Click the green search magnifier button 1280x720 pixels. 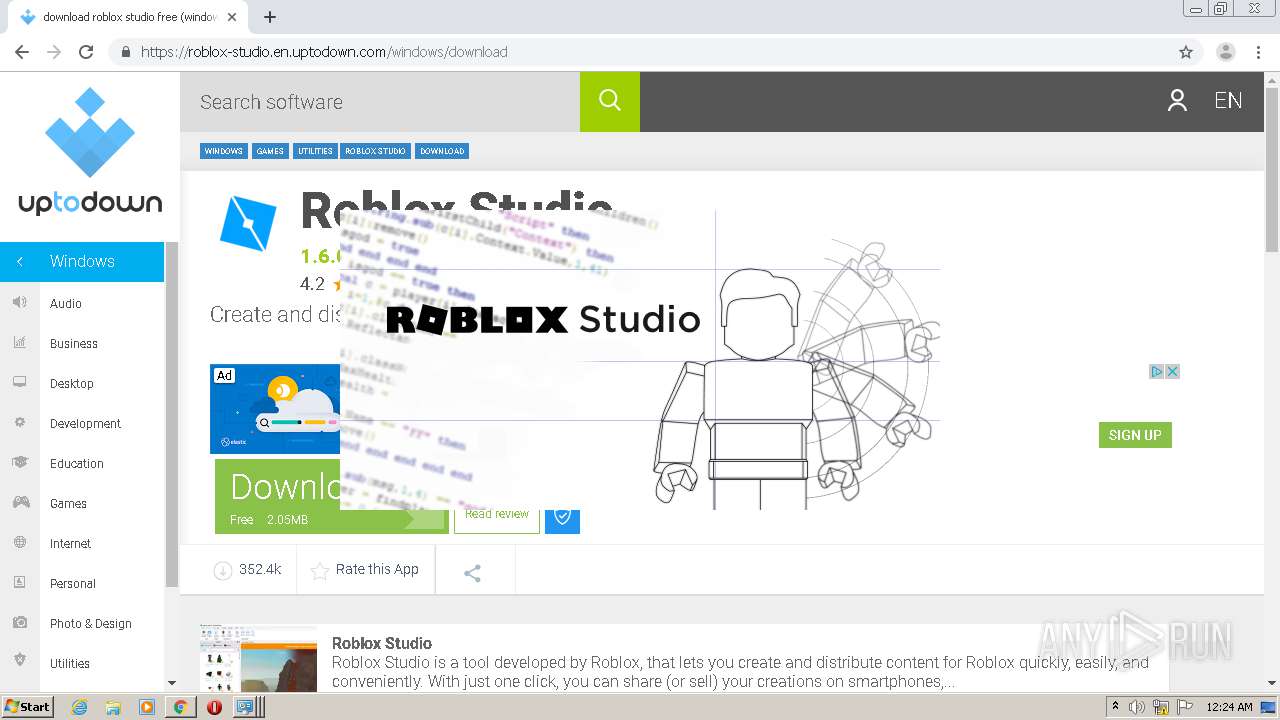(x=610, y=101)
